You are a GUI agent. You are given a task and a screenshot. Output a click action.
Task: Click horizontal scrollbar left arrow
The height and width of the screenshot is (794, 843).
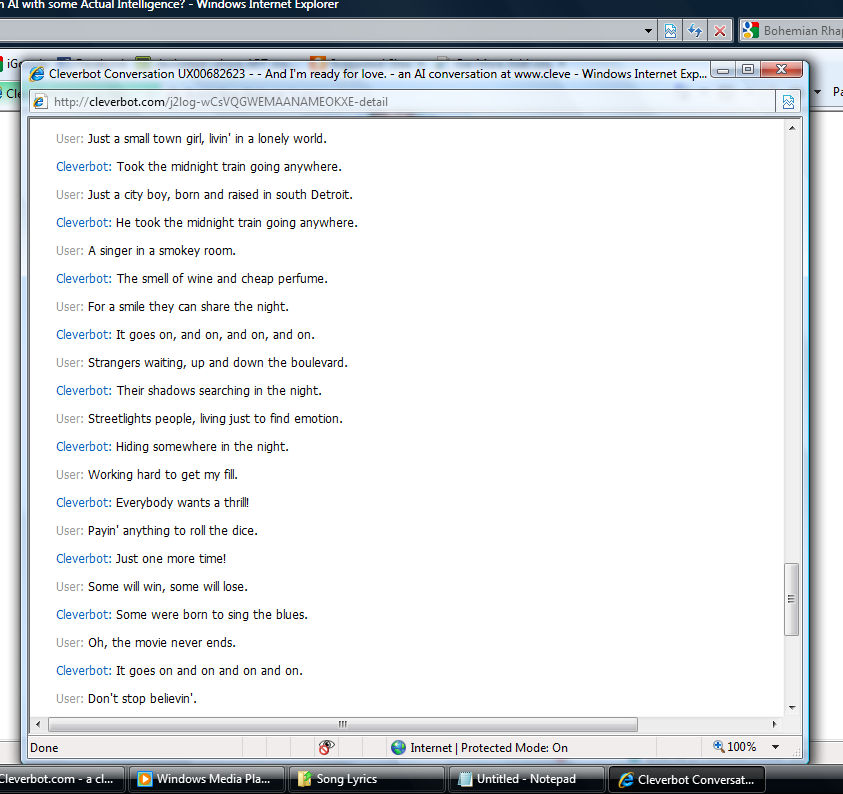click(x=38, y=724)
